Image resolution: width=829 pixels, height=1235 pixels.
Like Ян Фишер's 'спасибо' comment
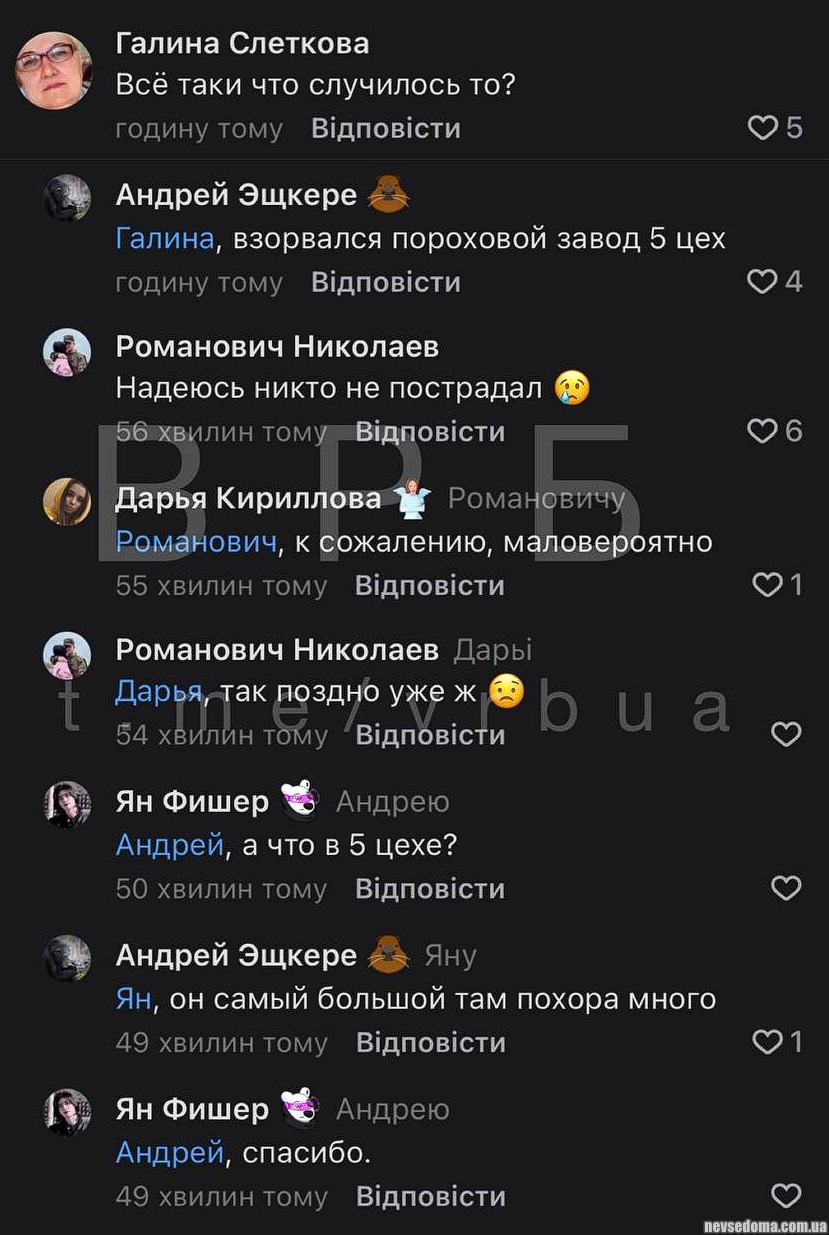tap(787, 1196)
